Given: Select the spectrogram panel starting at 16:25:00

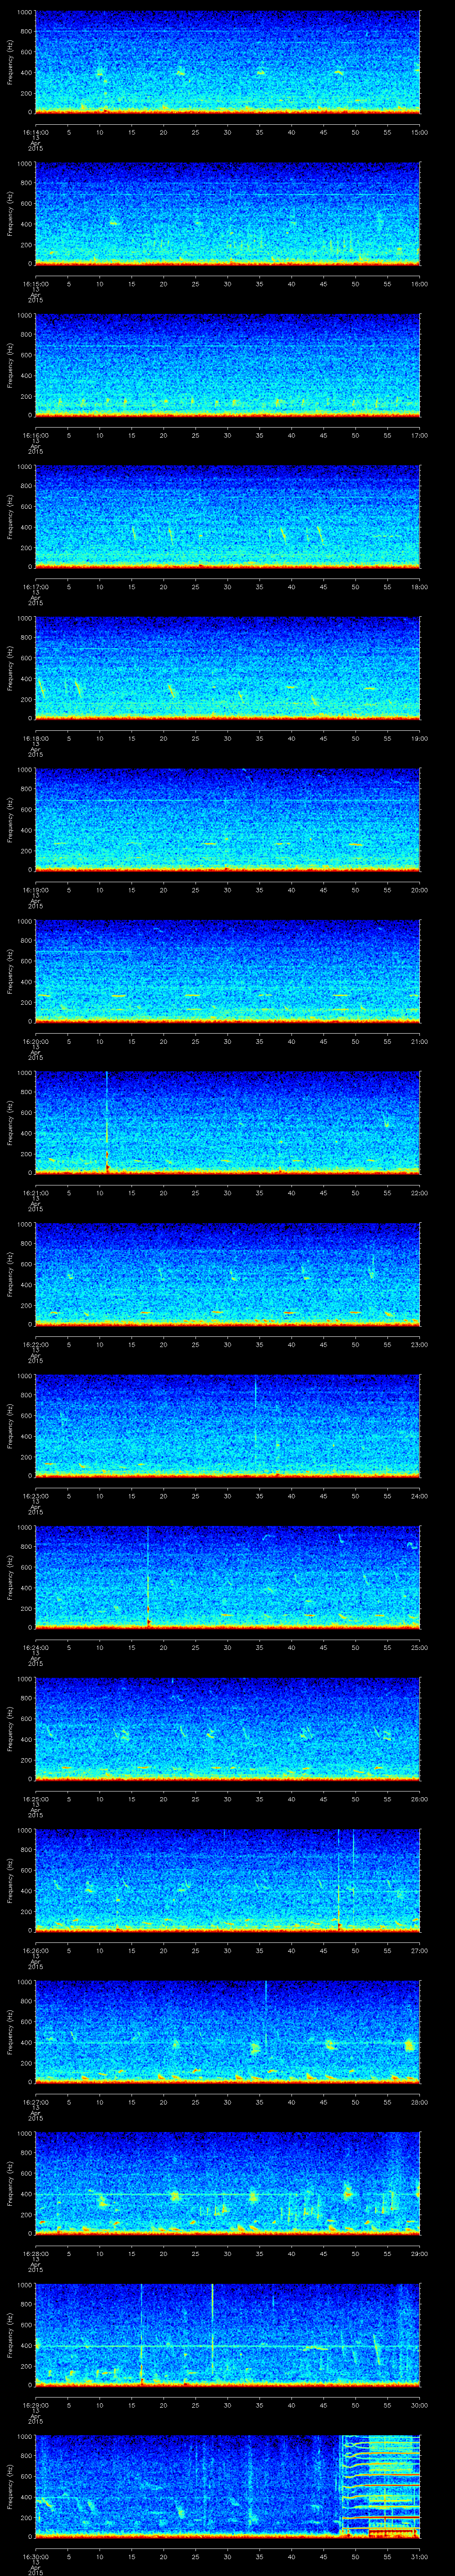Looking at the screenshot, I should coord(227,1728).
